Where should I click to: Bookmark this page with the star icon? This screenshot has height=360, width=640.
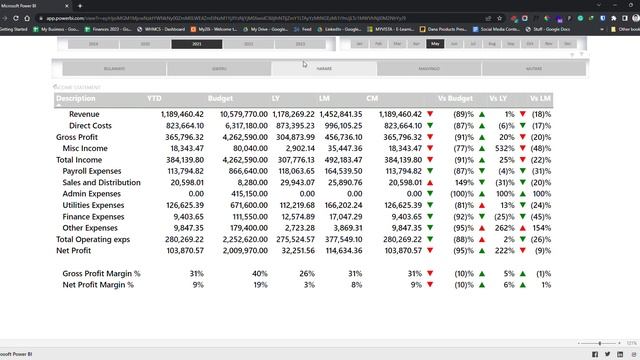click(x=499, y=18)
